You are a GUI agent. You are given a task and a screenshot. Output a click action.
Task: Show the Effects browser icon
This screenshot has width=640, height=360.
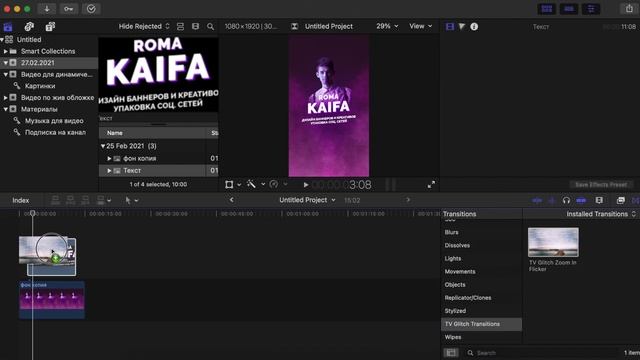621,200
